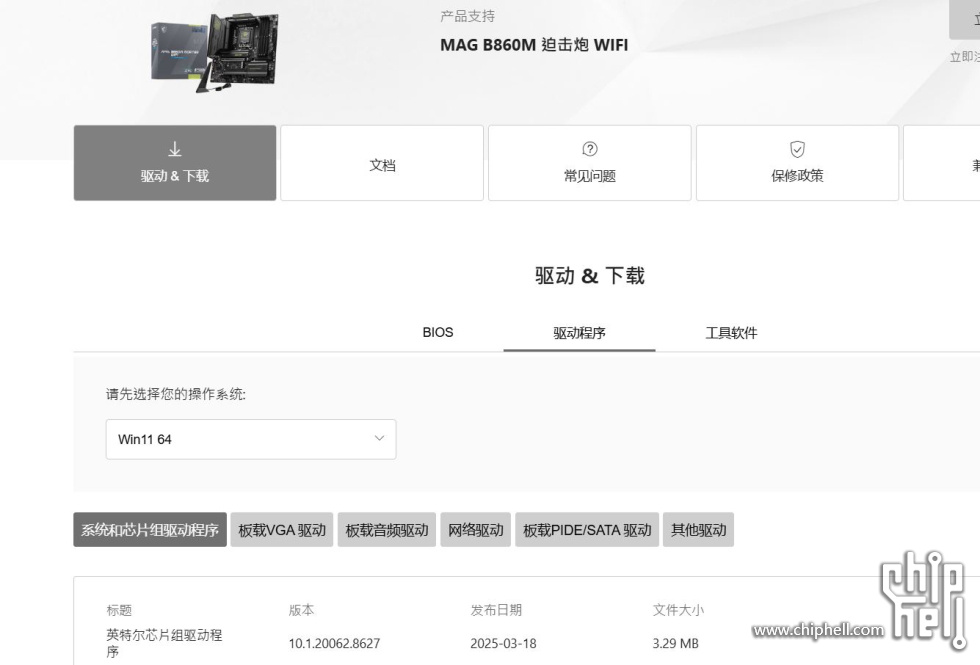Click the 英特尔芯片组驱动程序 driver title
This screenshot has width=980, height=665.
pos(164,643)
